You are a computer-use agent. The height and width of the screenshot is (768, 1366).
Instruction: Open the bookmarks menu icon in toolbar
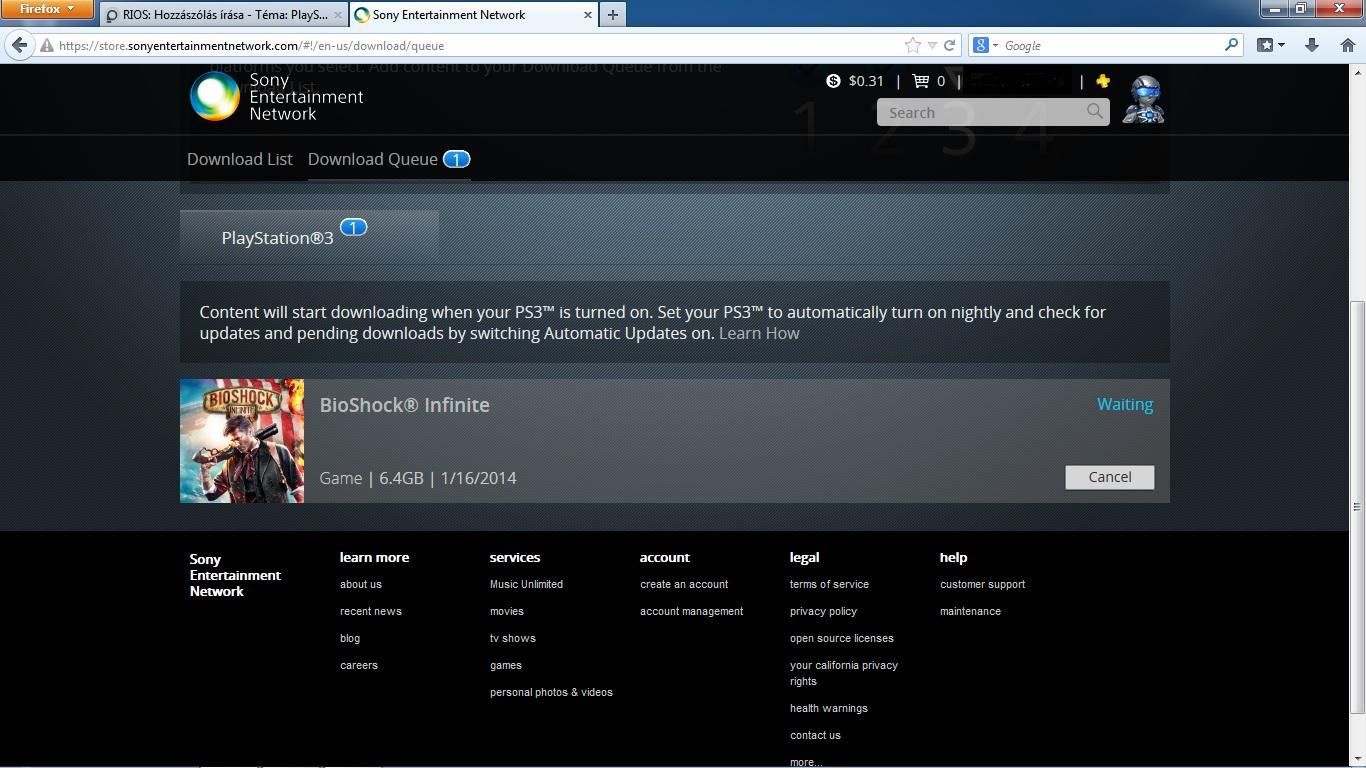pyautogui.click(x=1270, y=45)
